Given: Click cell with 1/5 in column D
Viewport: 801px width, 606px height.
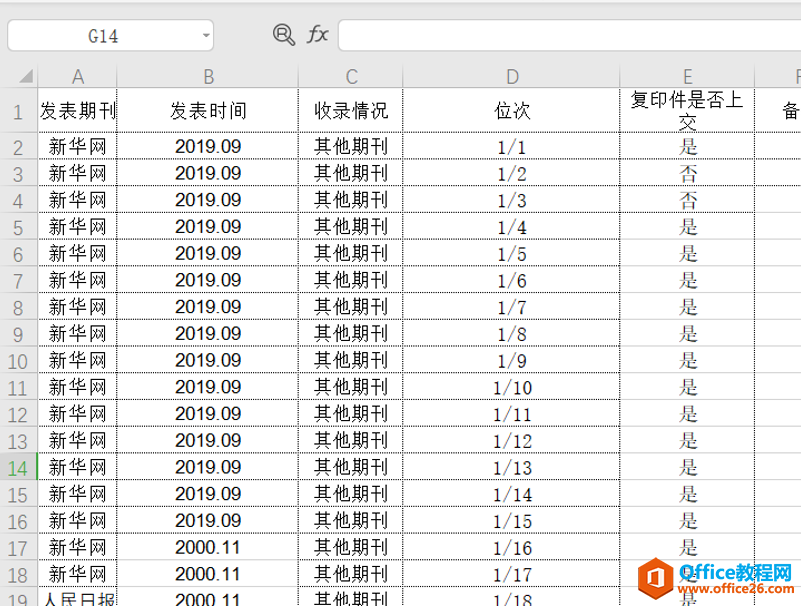Looking at the screenshot, I should pos(512,253).
